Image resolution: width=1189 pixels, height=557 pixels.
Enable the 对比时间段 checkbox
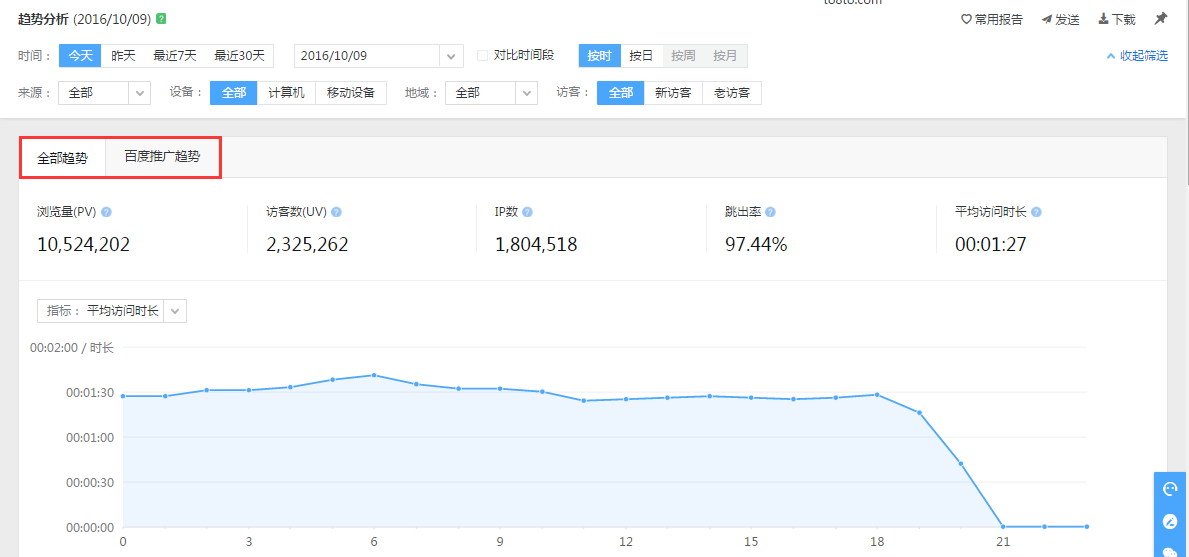pyautogui.click(x=483, y=56)
